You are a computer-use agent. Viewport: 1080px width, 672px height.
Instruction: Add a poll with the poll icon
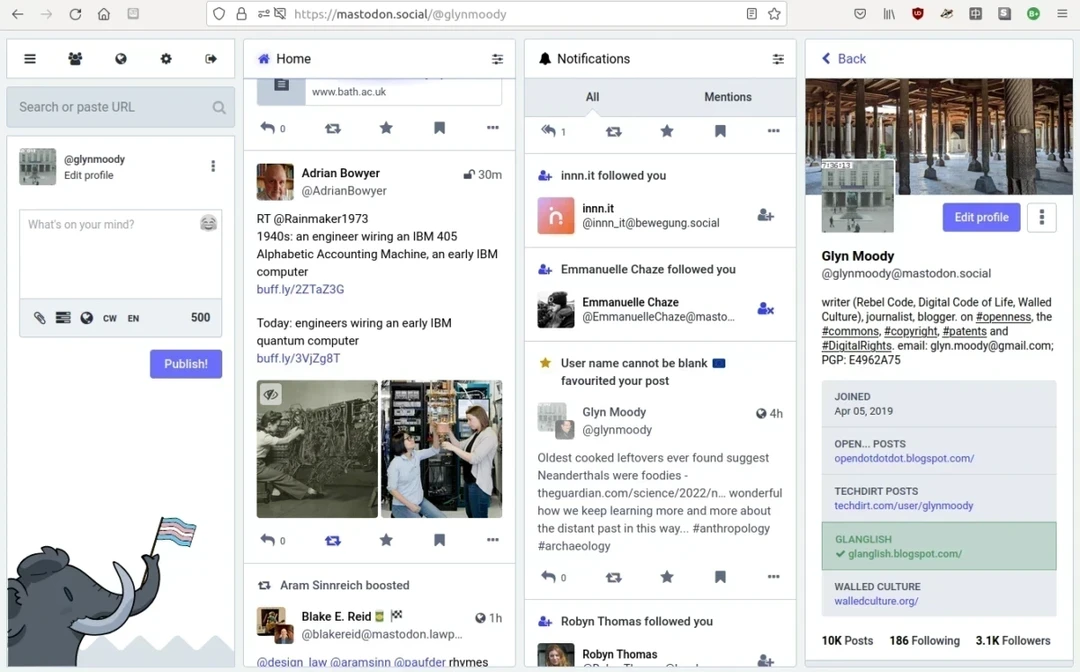[63, 317]
